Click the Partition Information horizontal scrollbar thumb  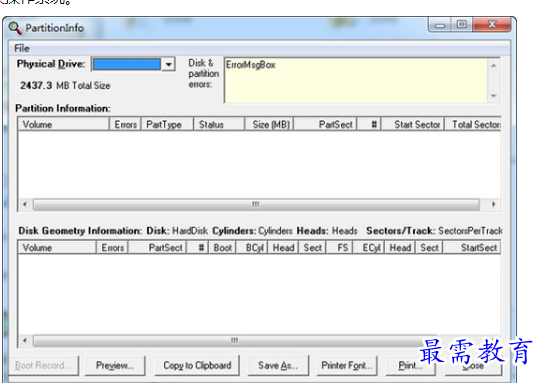pyautogui.click(x=256, y=204)
